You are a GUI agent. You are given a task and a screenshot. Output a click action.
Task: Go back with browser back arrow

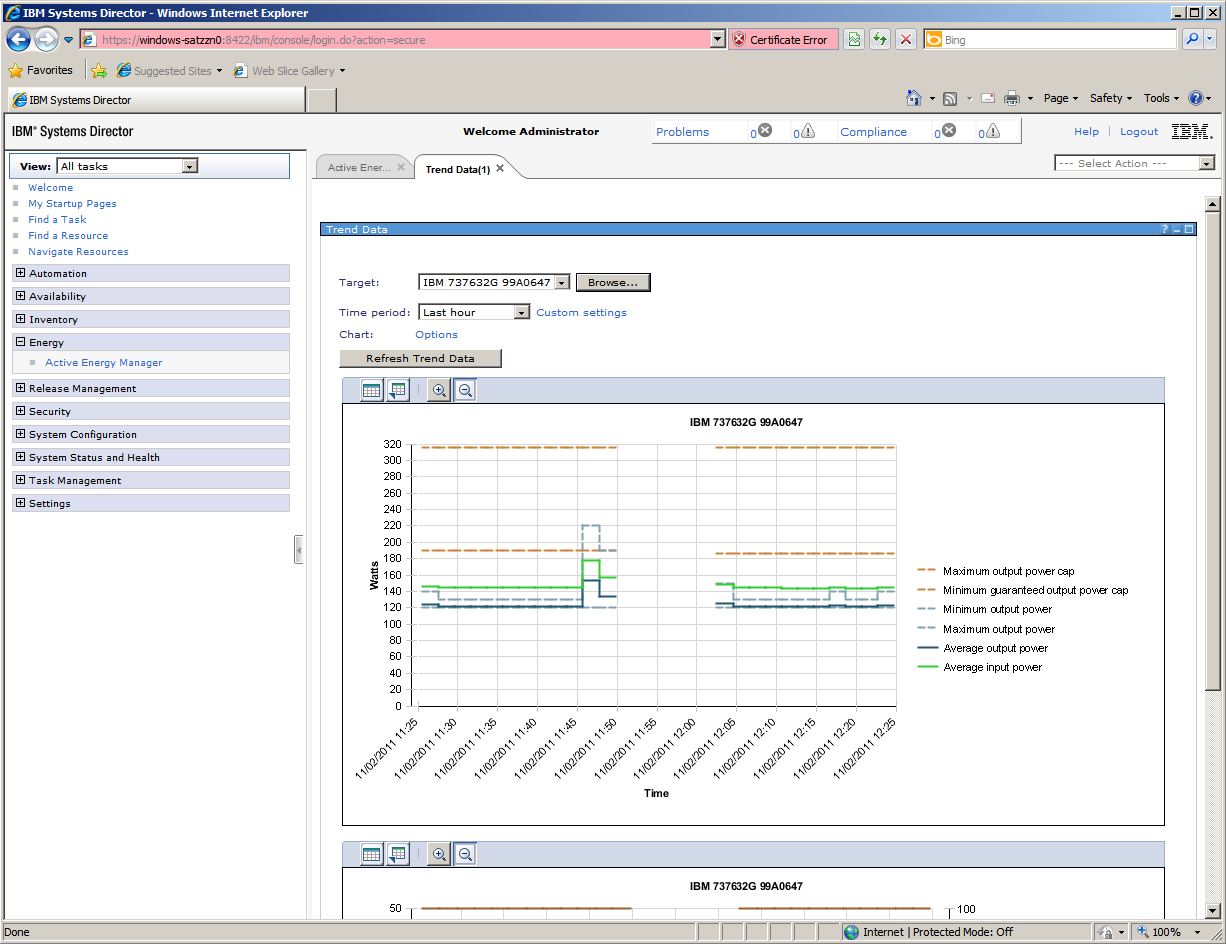(19, 39)
